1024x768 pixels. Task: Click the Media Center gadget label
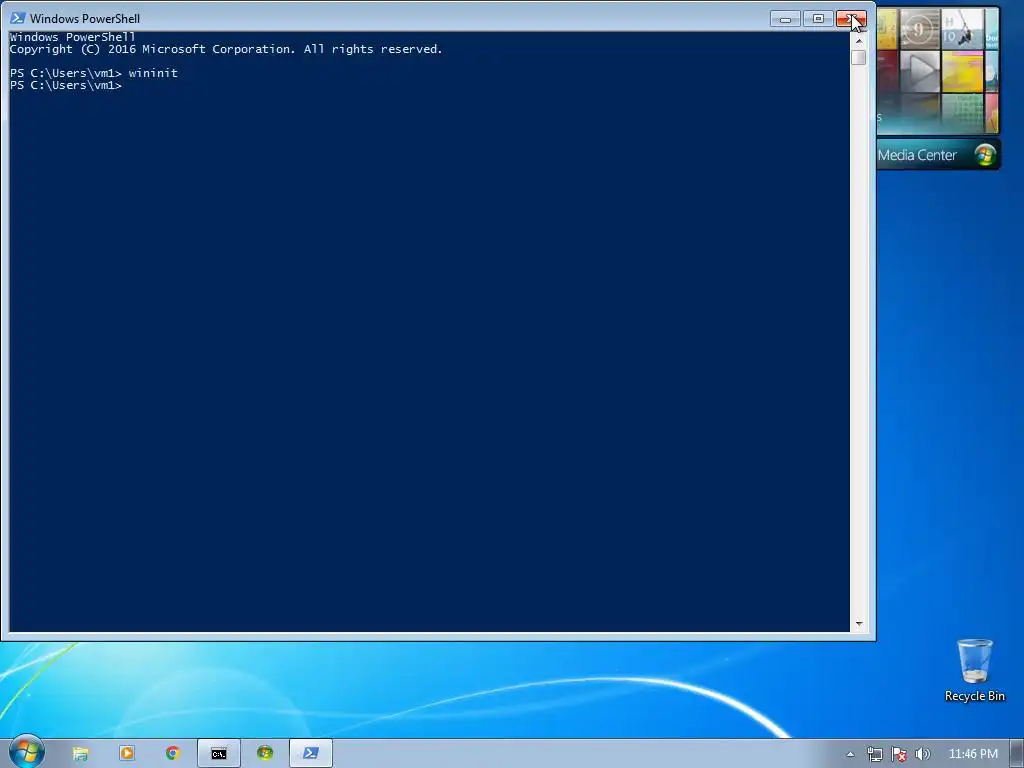pos(917,155)
